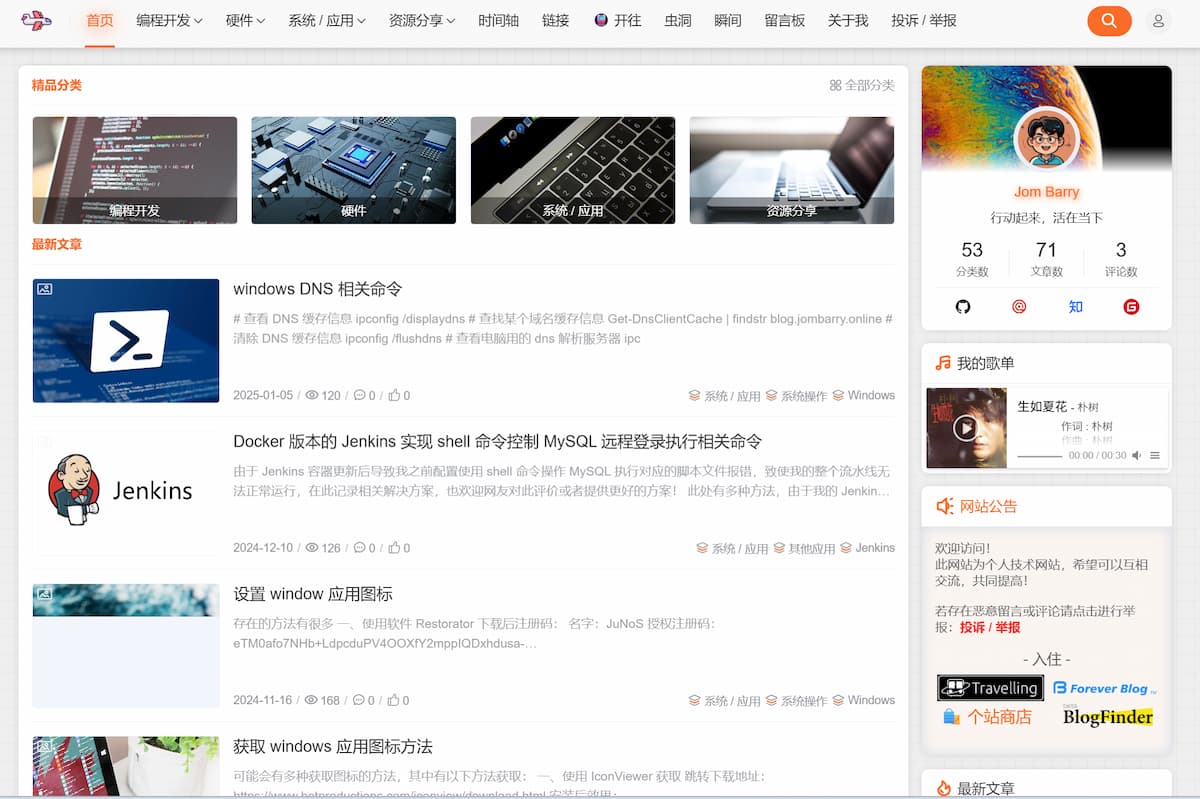
Task: Expand the 硬件 dropdown menu
Action: click(x=245, y=21)
